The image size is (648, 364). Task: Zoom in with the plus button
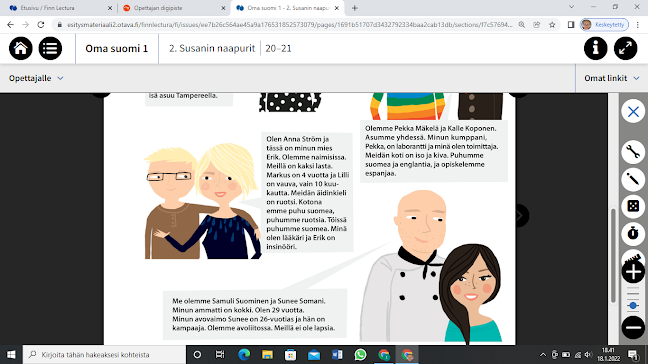click(x=633, y=272)
